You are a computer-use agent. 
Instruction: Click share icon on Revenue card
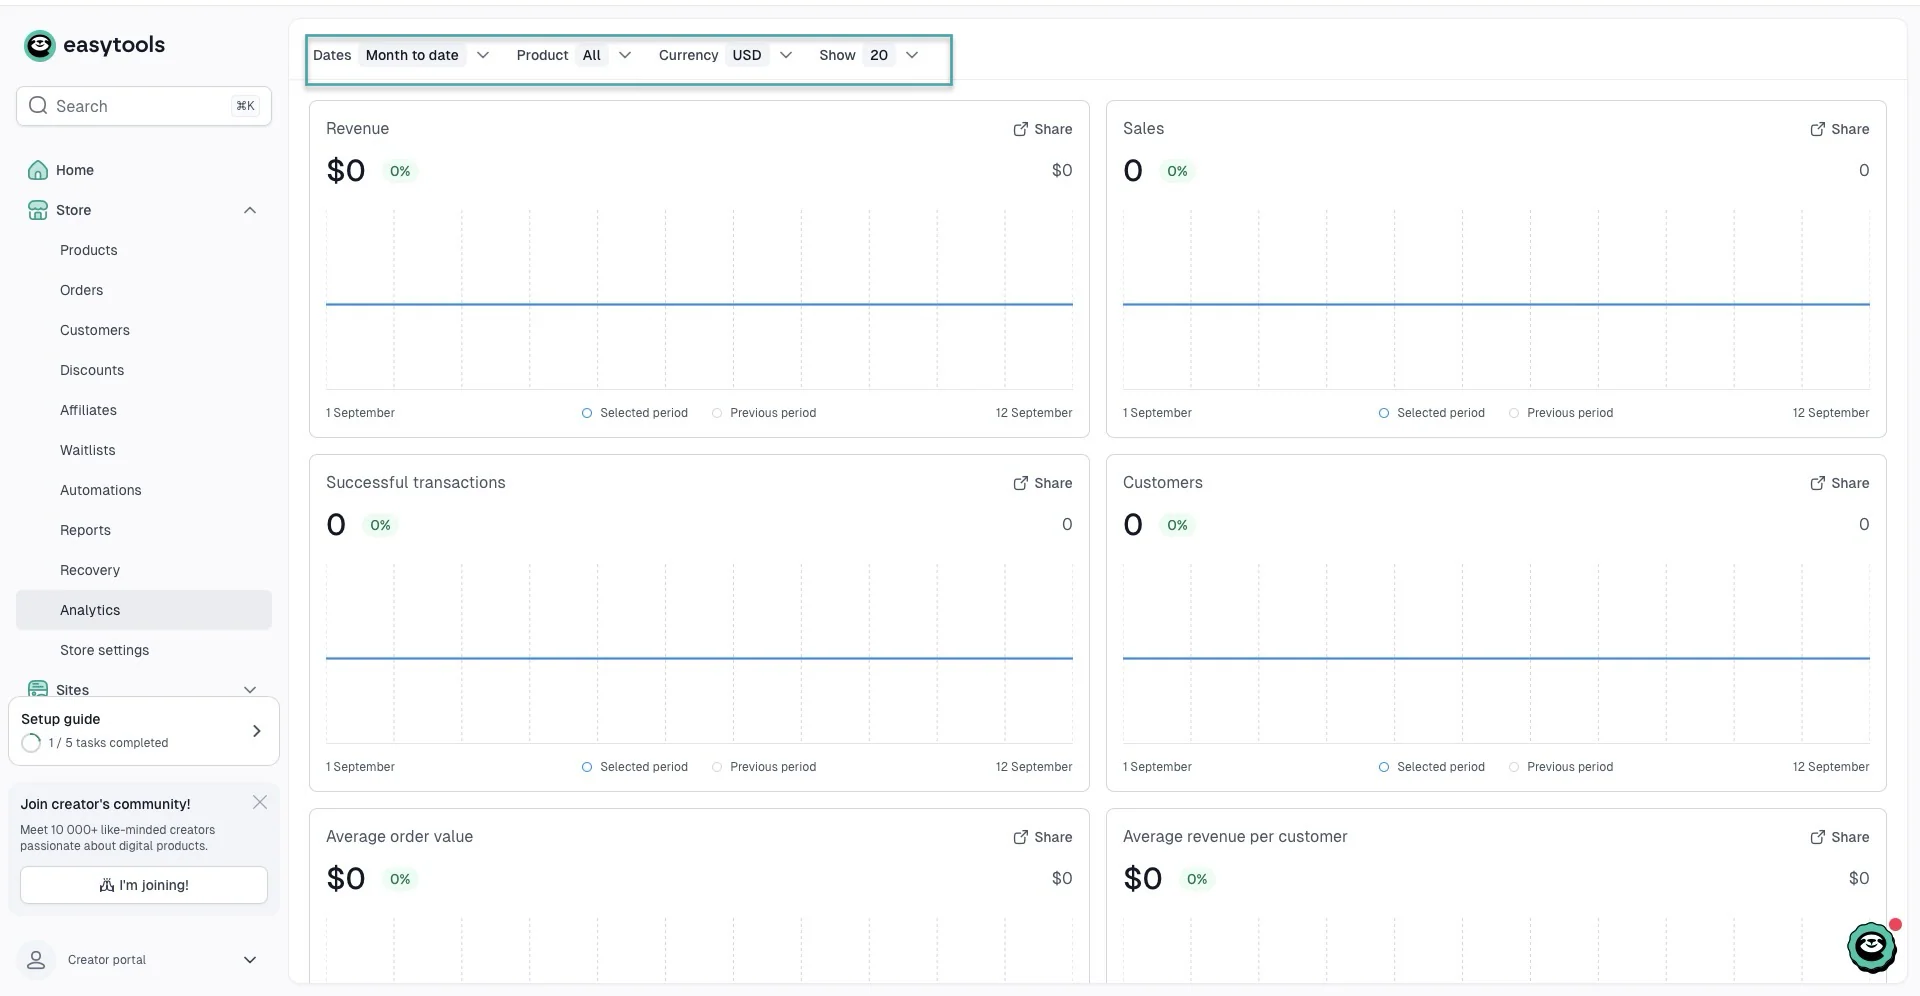coord(1020,129)
